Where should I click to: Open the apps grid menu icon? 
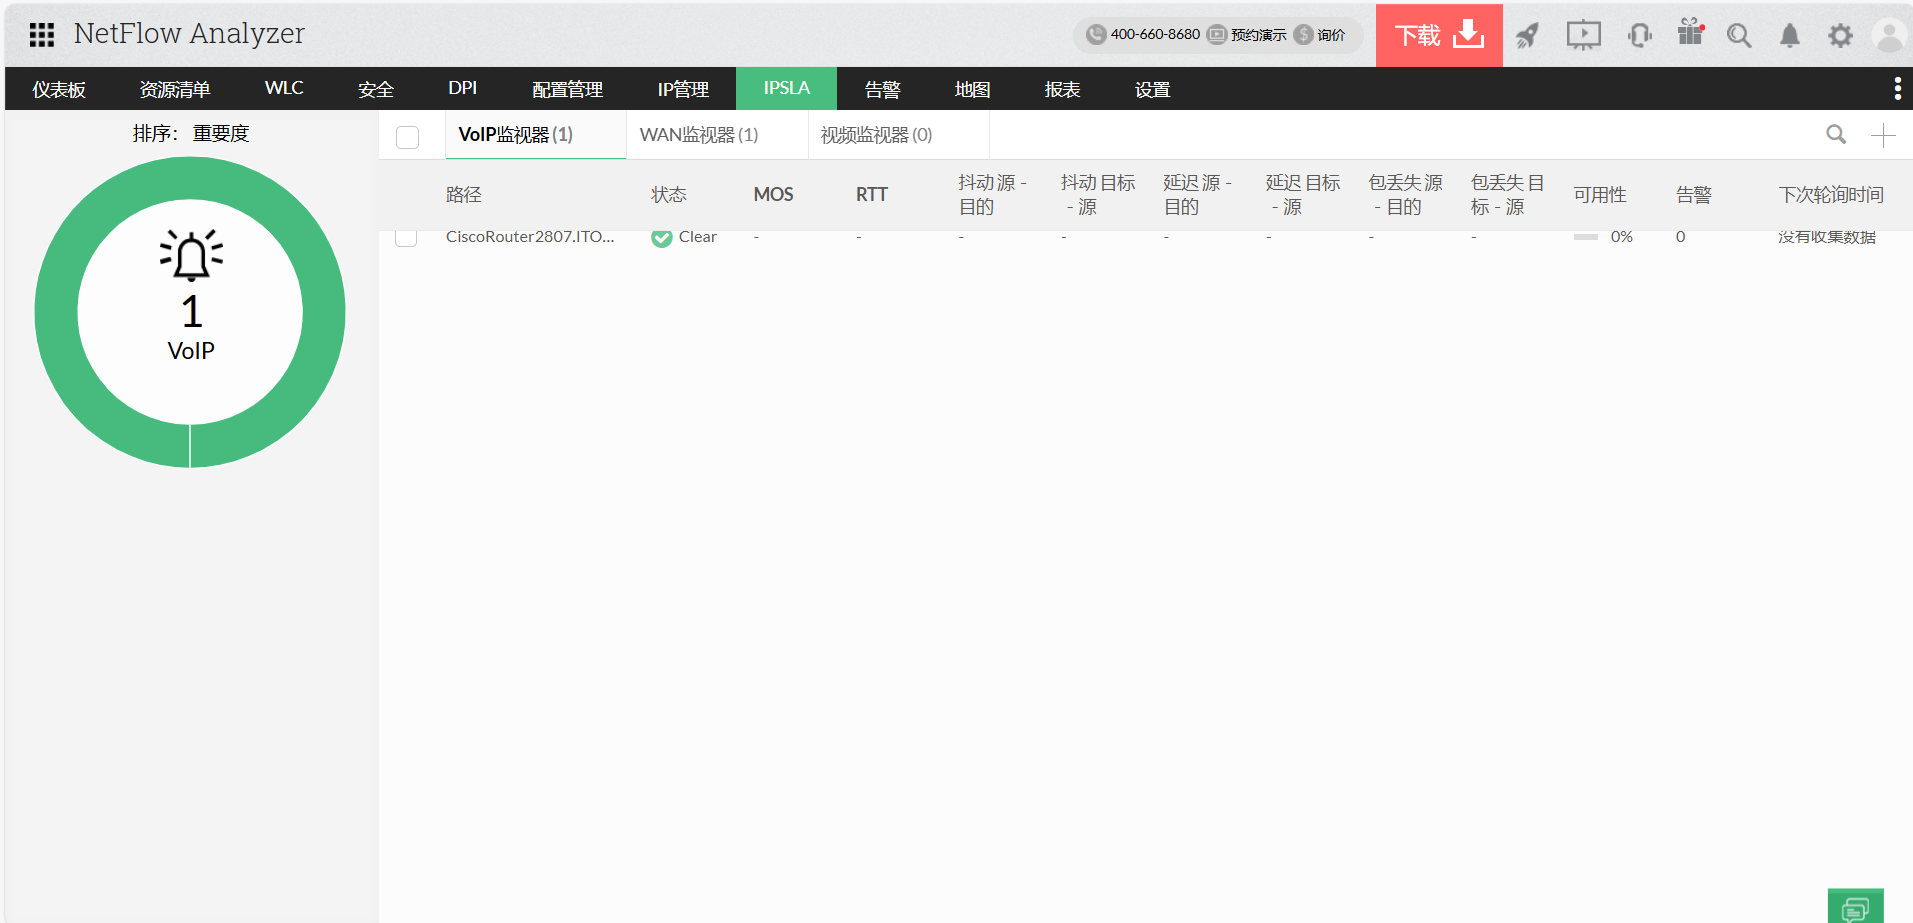[x=42, y=35]
